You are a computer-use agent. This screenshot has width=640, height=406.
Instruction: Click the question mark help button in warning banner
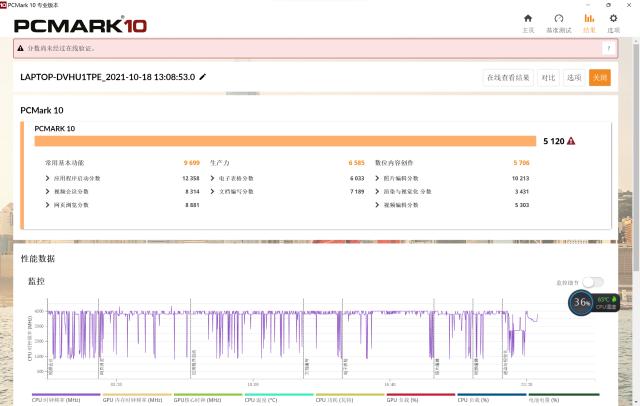click(609, 48)
